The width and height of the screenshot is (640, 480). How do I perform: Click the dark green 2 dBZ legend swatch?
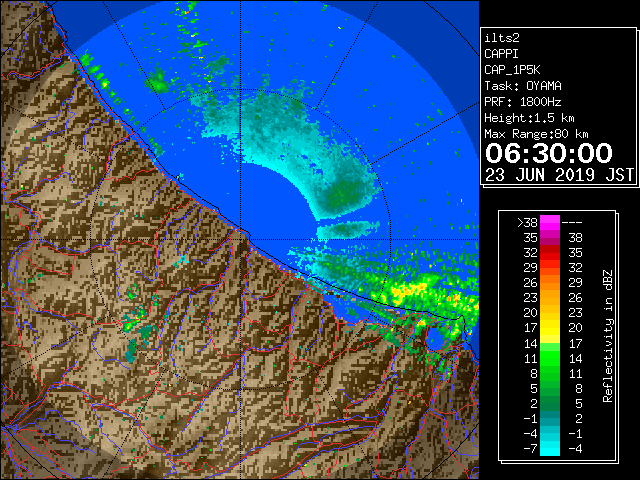(x=550, y=403)
